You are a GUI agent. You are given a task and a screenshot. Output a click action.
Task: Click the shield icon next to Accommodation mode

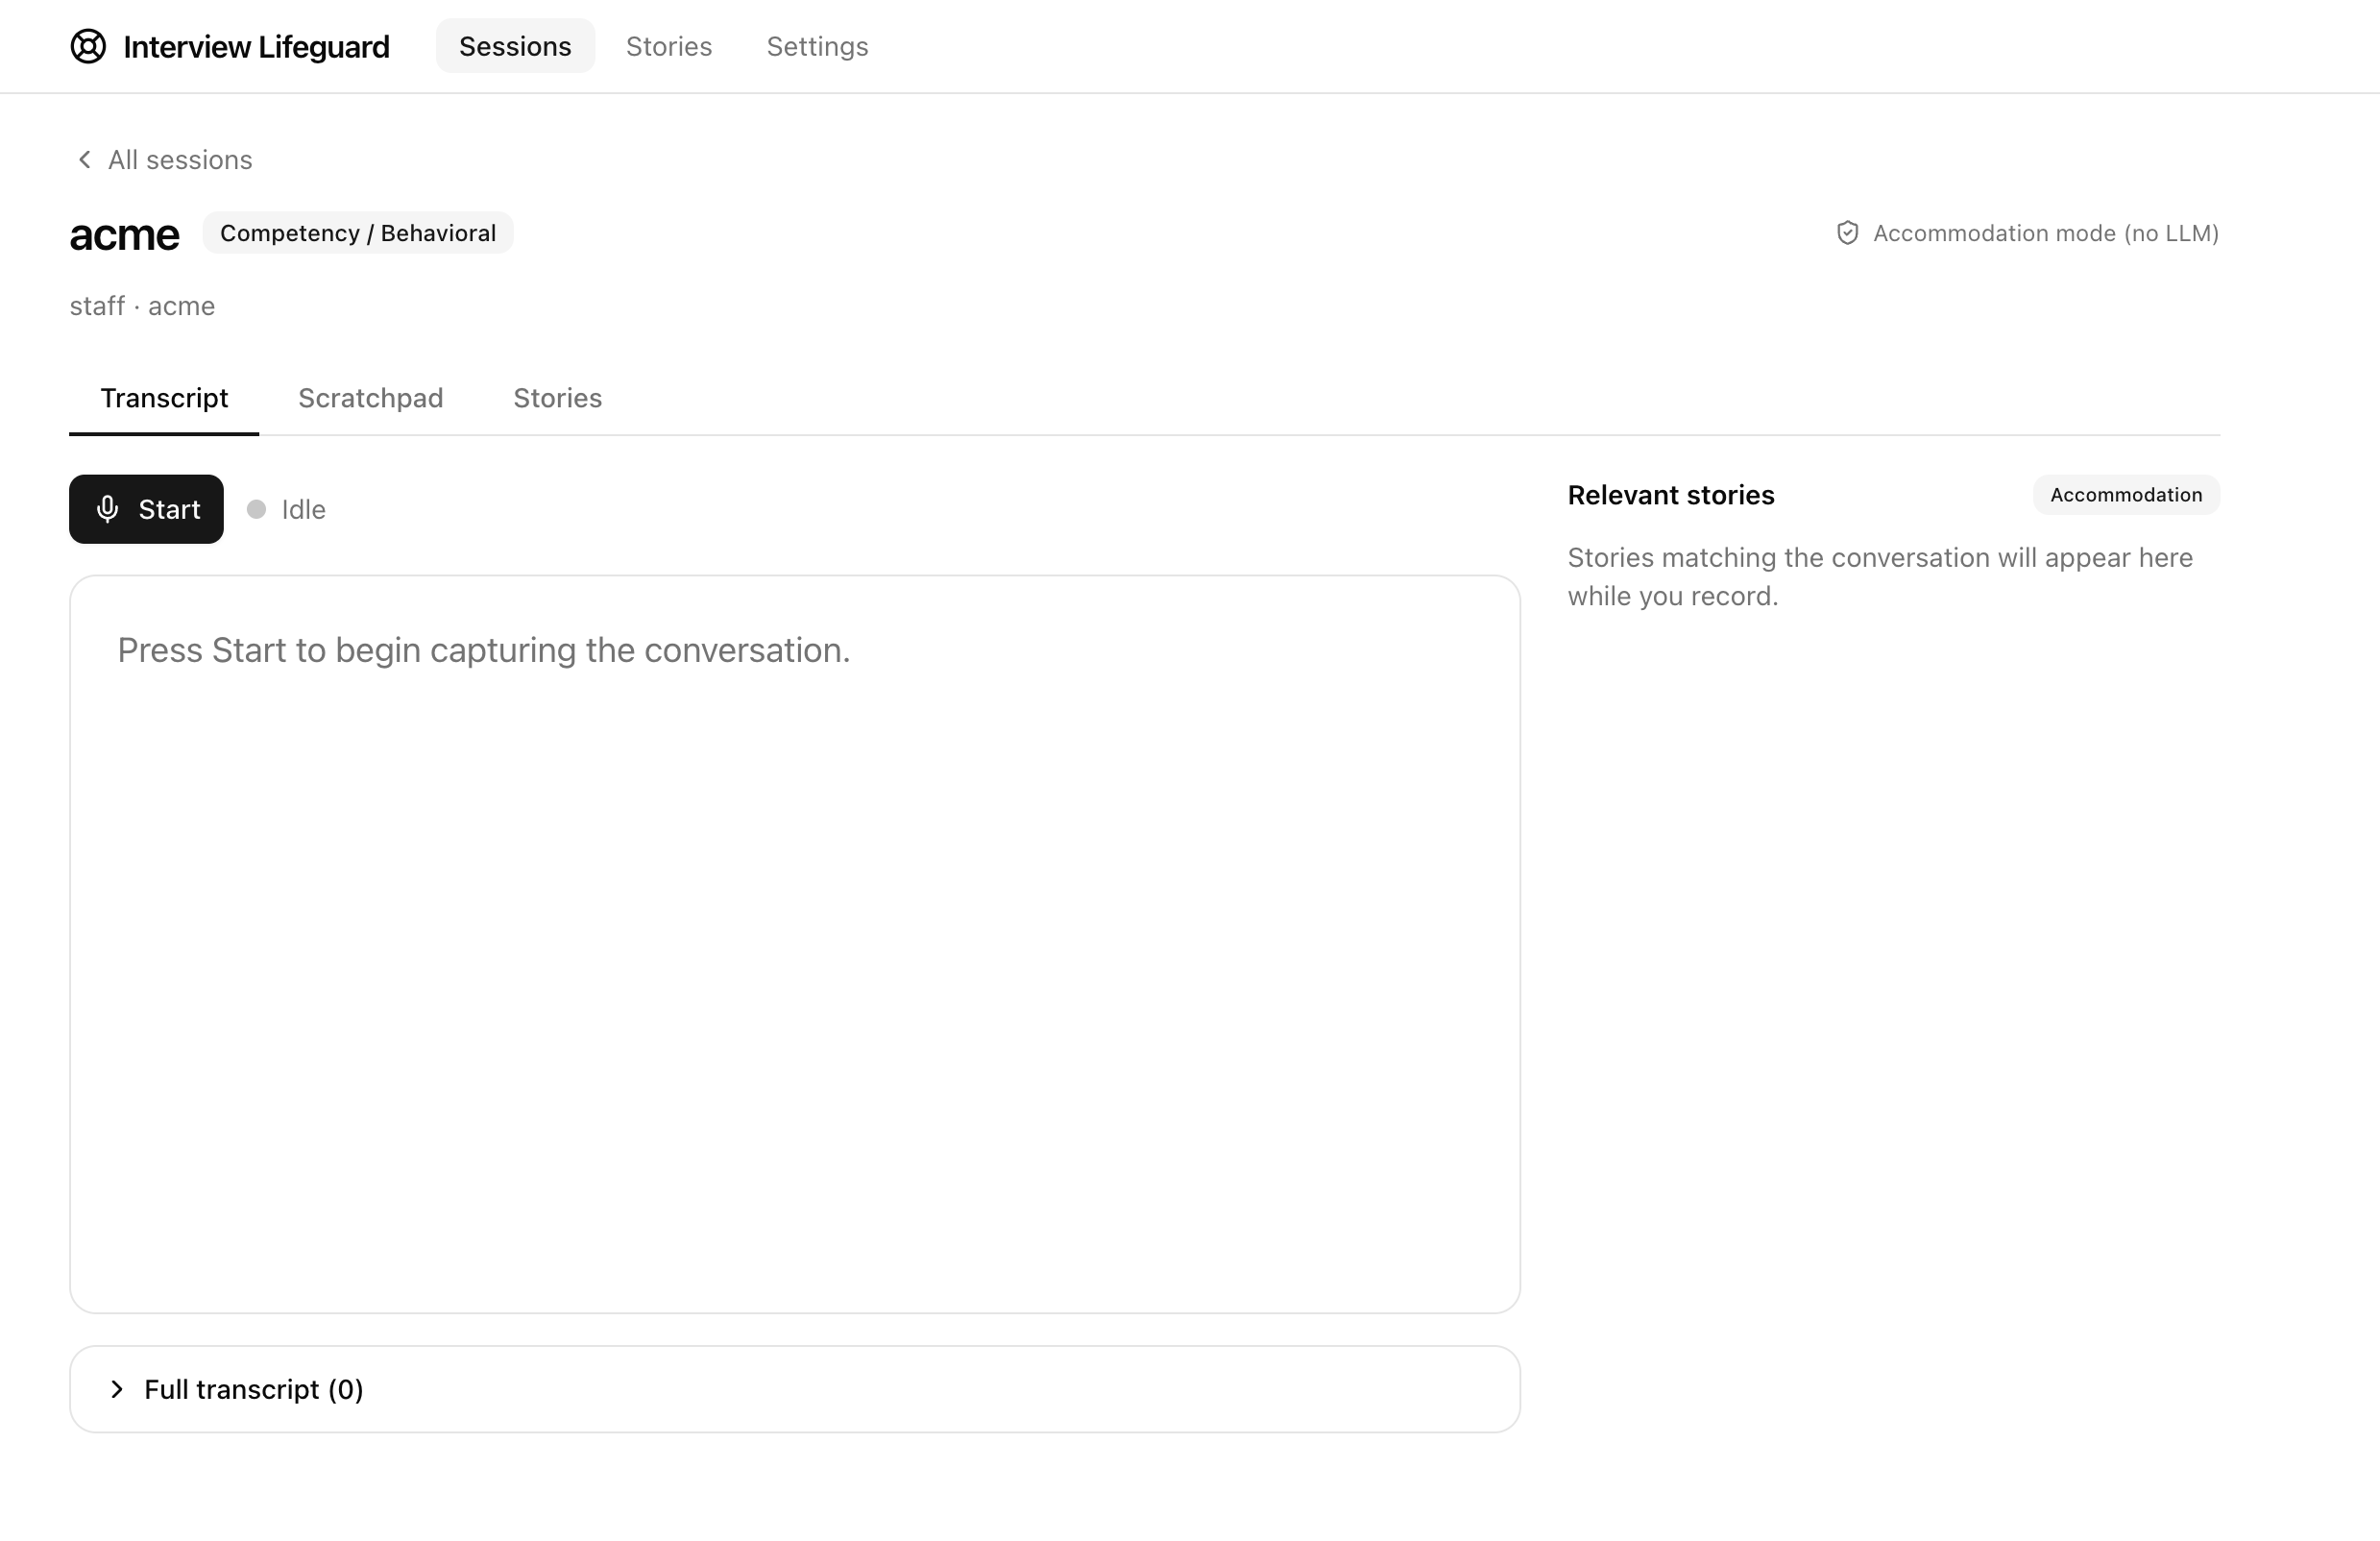click(1847, 233)
